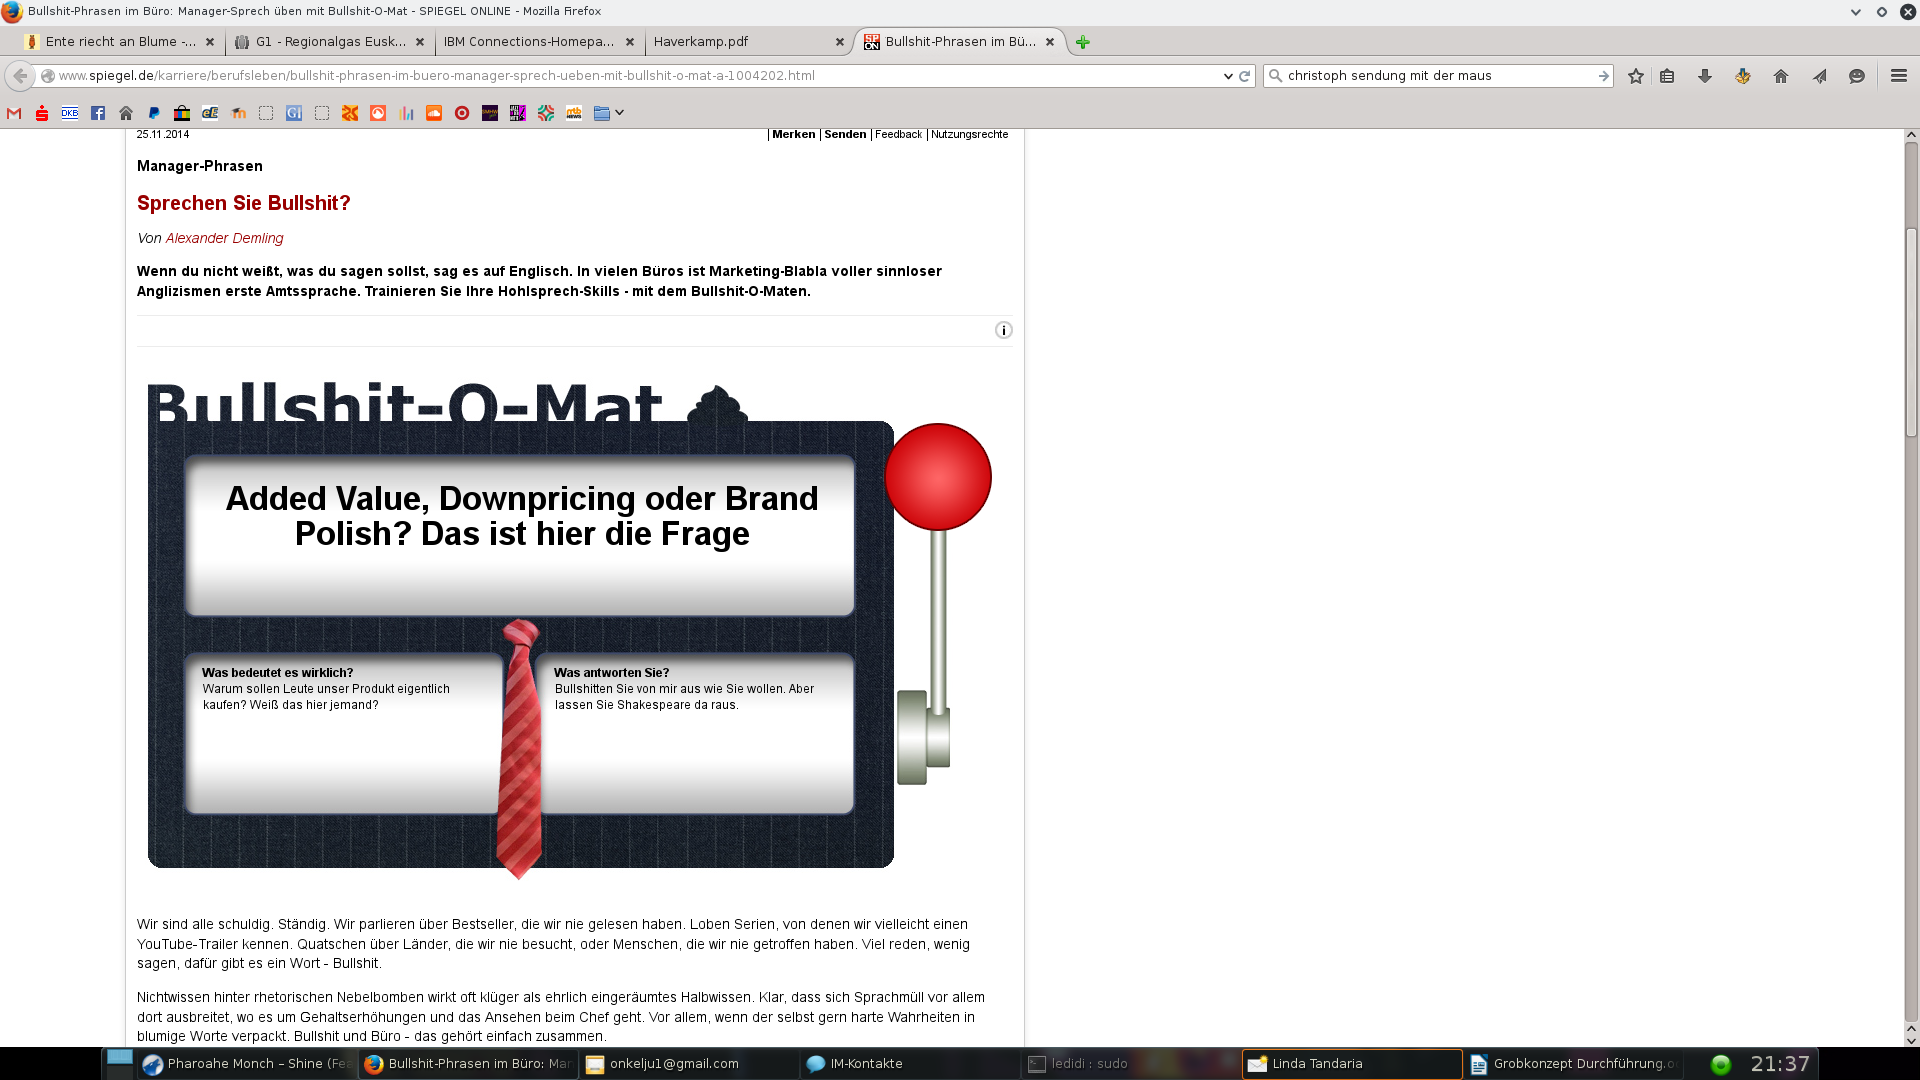Expand the URL history dropdown

pos(1228,76)
